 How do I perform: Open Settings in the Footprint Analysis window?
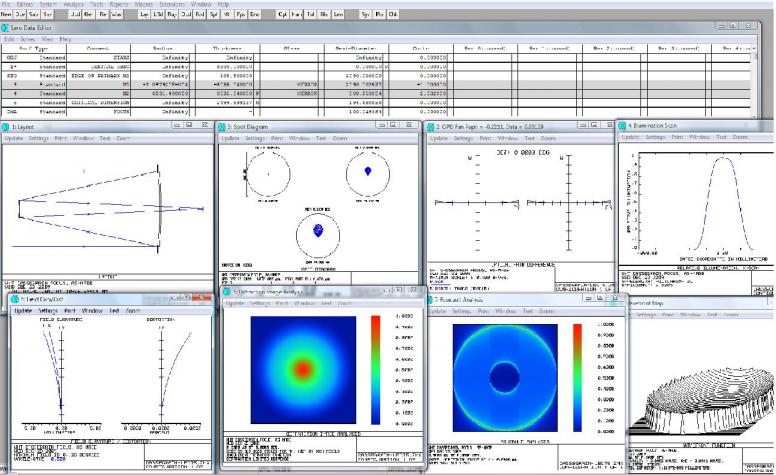click(461, 311)
